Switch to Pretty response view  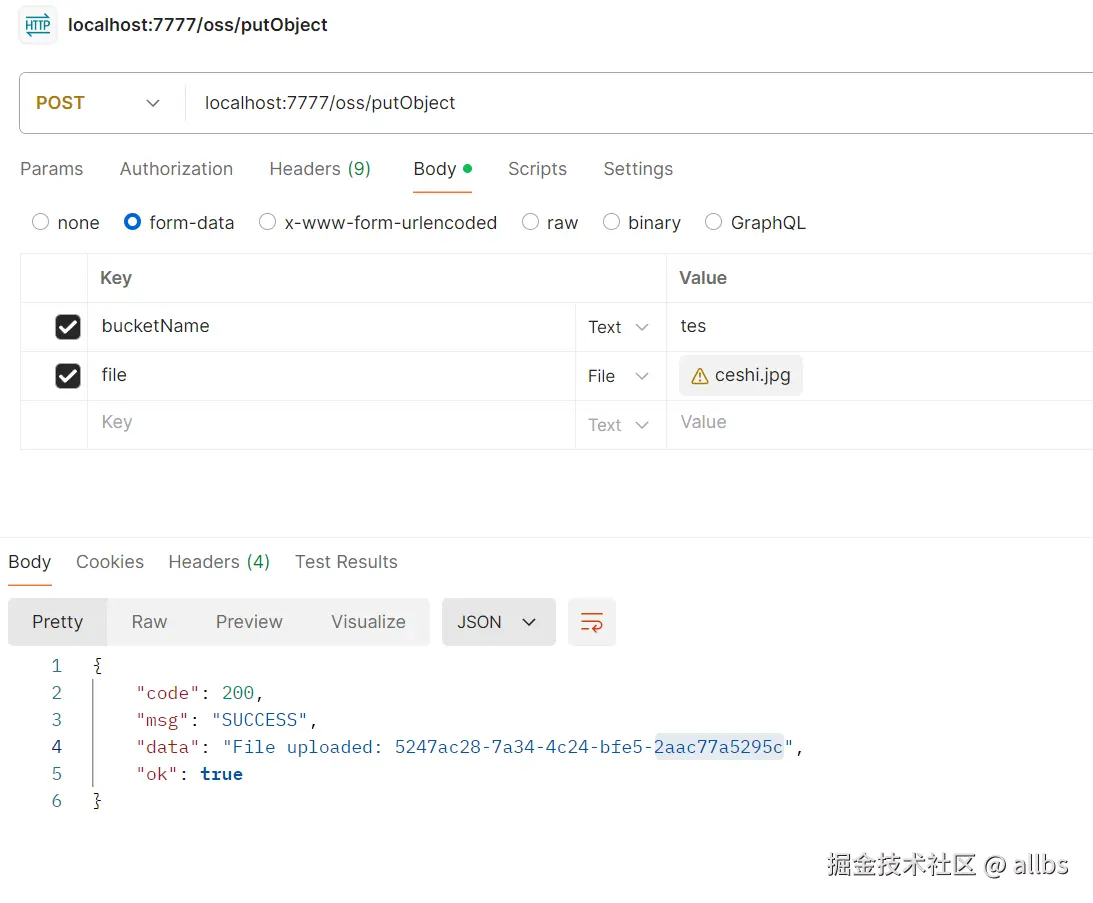(58, 622)
